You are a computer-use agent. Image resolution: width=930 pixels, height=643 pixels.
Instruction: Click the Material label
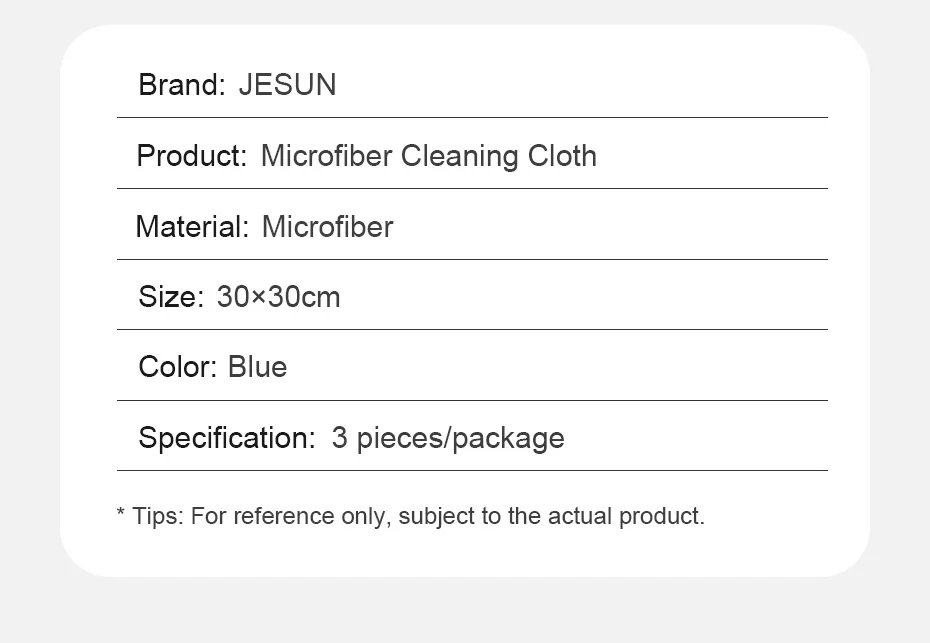[191, 227]
